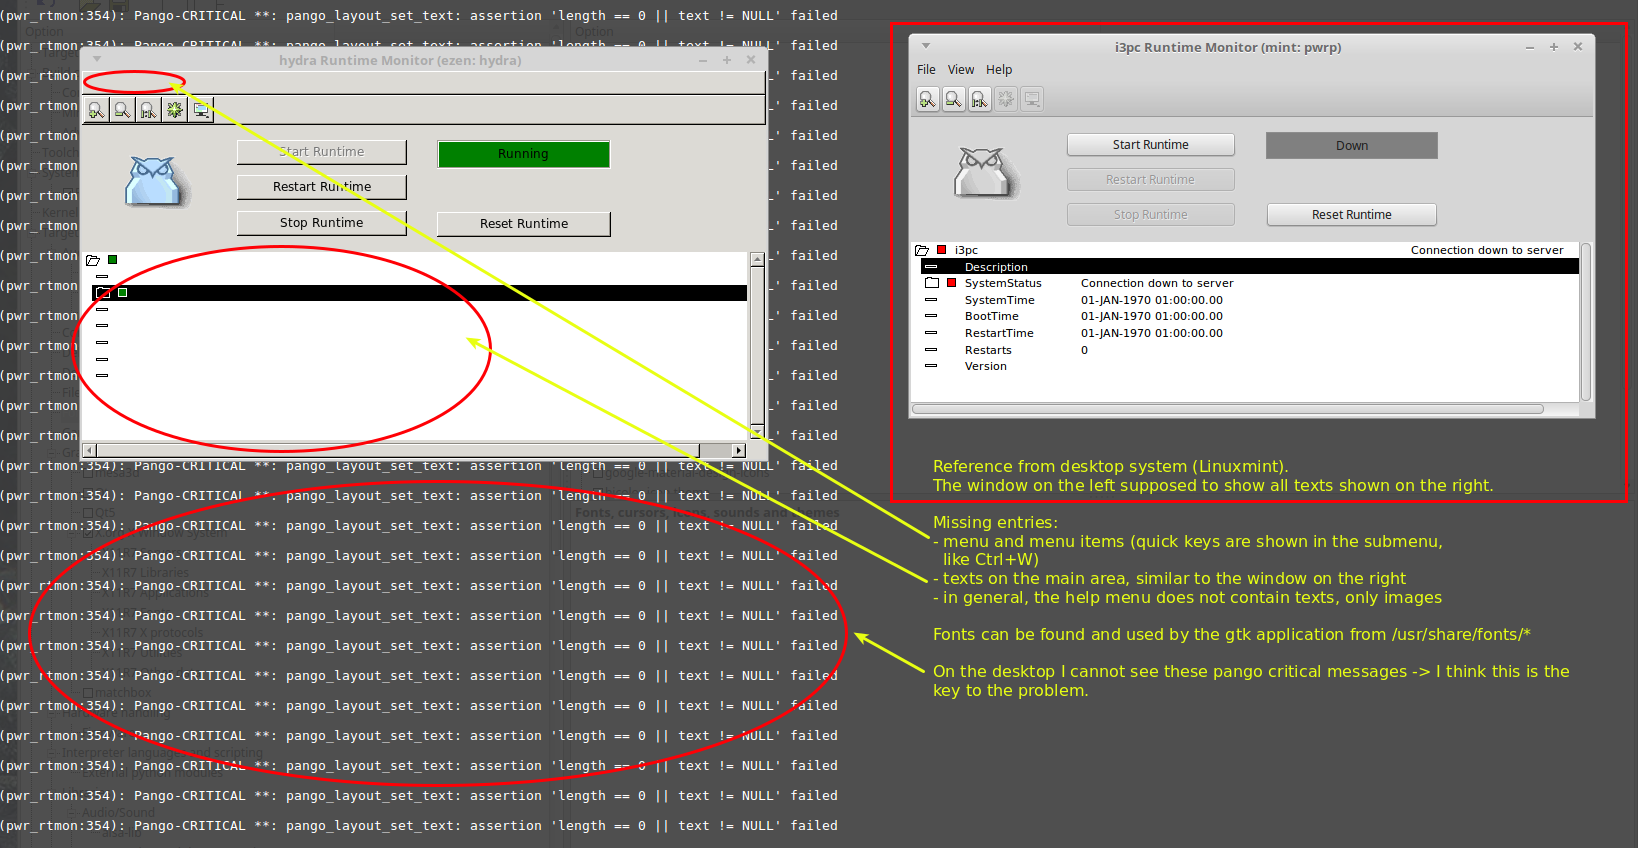The image size is (1638, 848).
Task: Click first blank leaf row under hydra root
Action: pyautogui.click(x=420, y=276)
